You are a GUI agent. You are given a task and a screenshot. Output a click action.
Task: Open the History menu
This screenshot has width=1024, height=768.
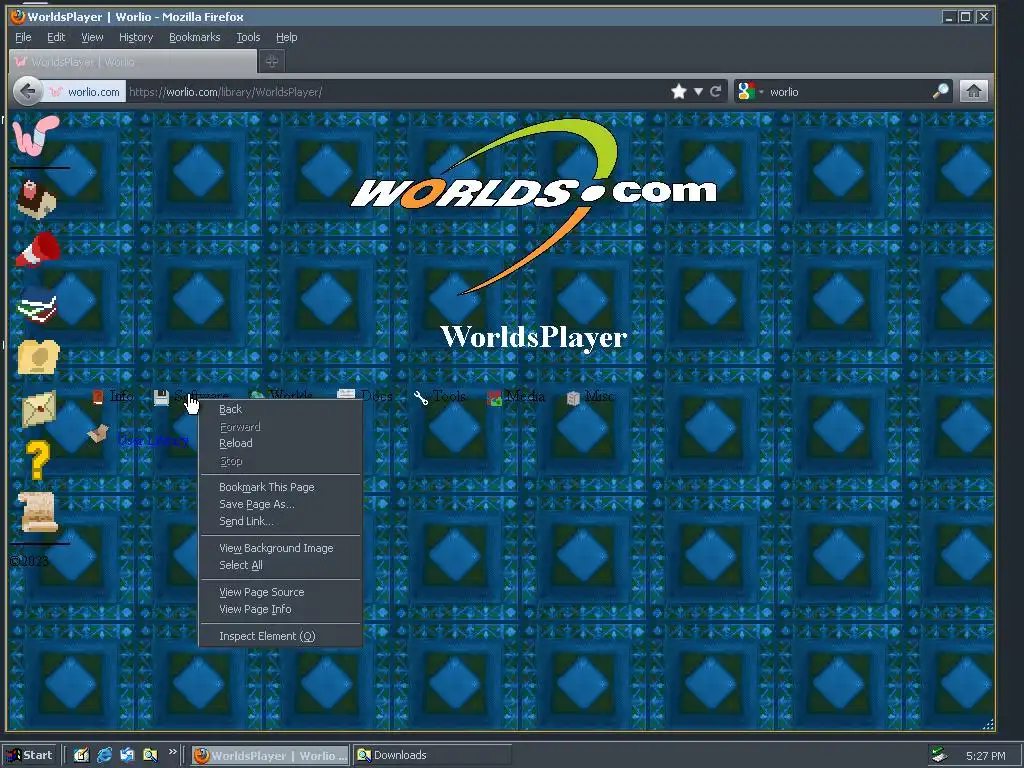[136, 37]
